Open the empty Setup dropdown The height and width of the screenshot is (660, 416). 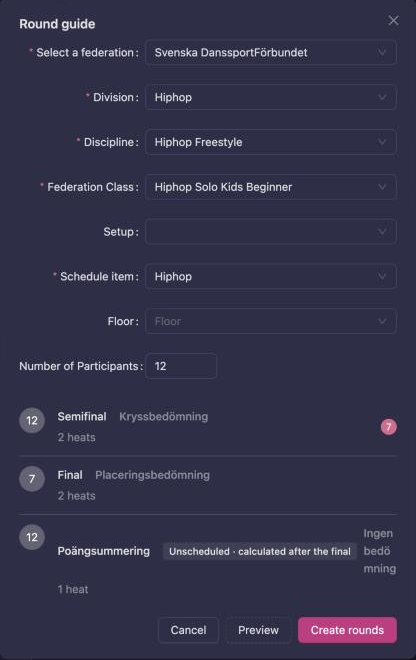click(271, 232)
